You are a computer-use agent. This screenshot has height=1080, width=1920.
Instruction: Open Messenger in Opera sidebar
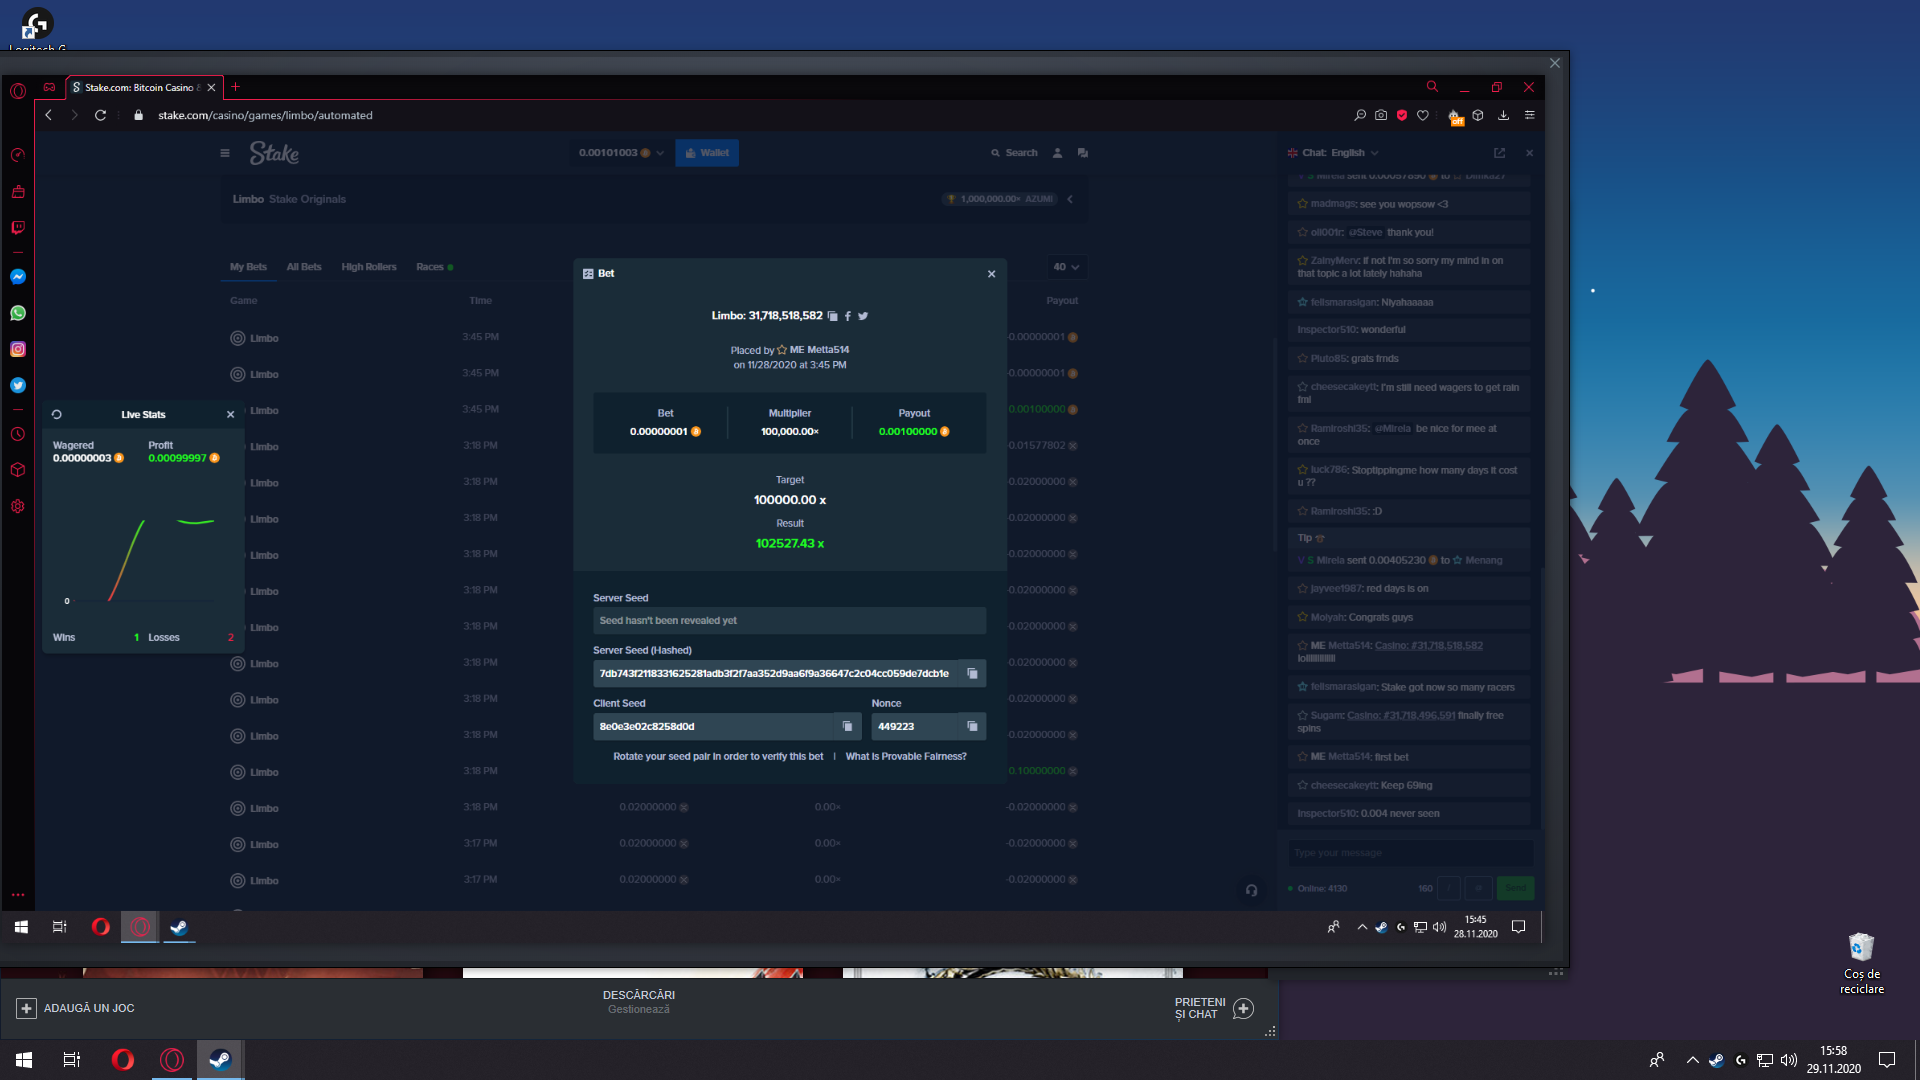[18, 277]
